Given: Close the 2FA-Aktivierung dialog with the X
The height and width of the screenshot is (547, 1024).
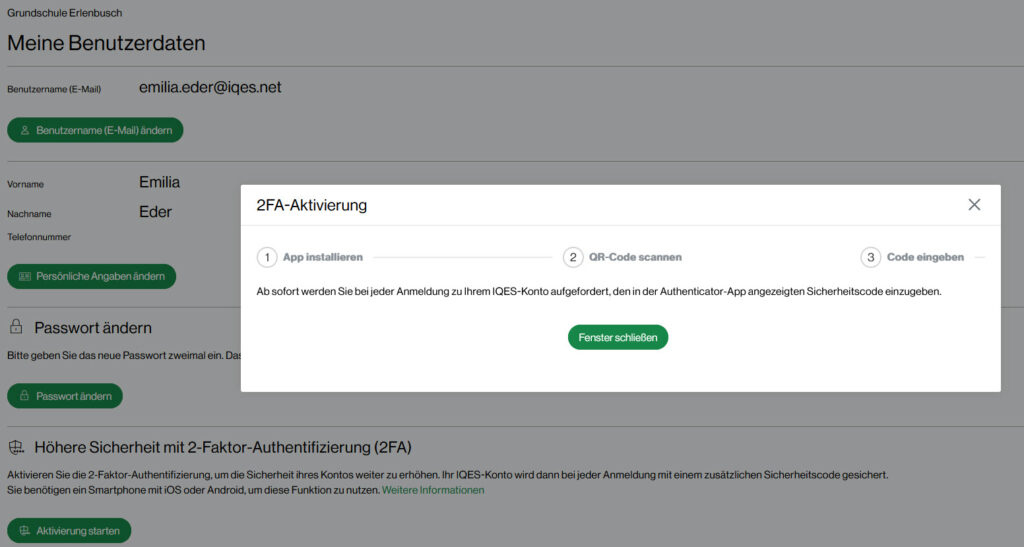Looking at the screenshot, I should click(974, 205).
